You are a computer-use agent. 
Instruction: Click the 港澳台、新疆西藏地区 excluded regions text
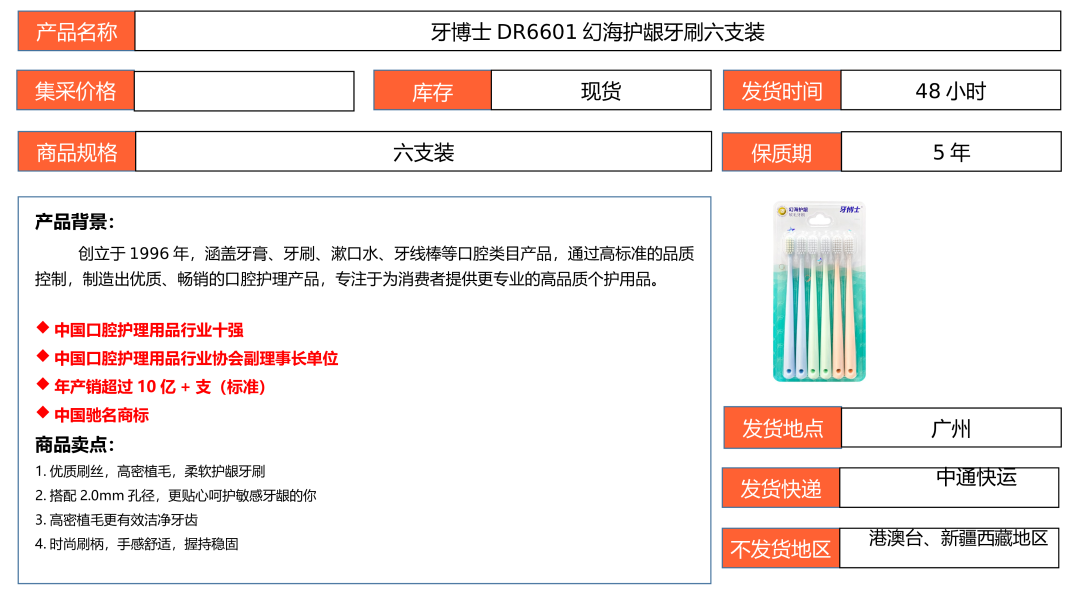point(958,538)
